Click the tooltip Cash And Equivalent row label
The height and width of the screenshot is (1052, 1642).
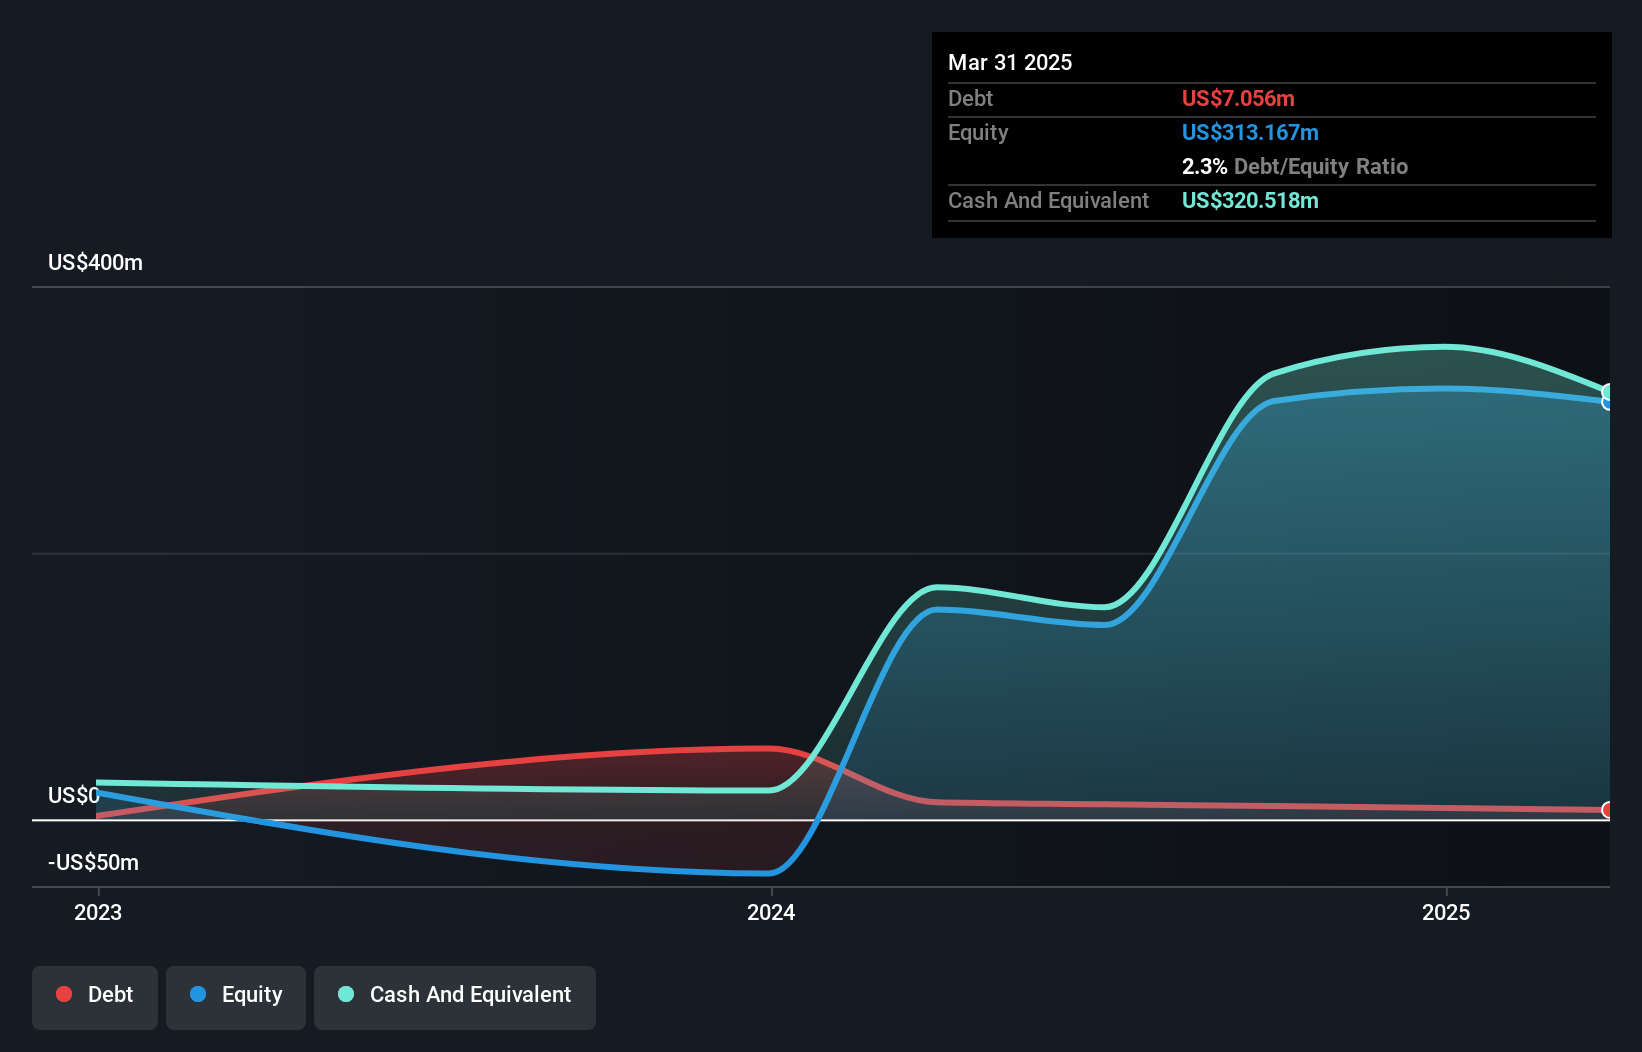pos(1048,200)
